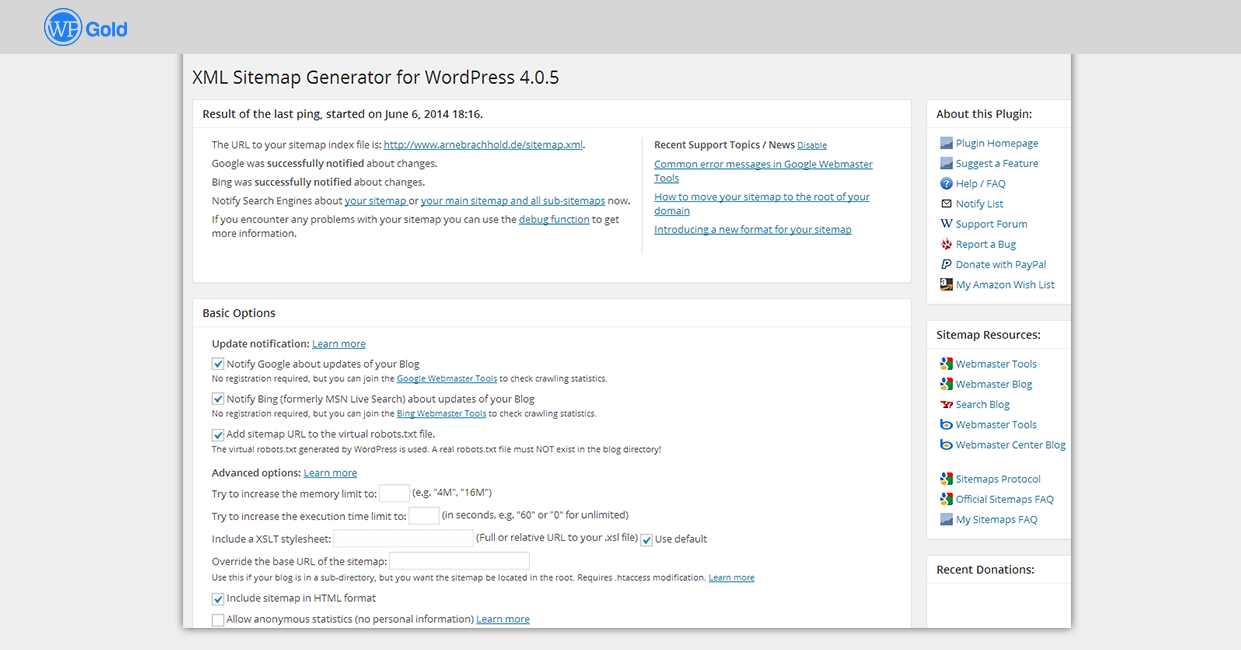Click the Donate with PayPal icon
This screenshot has width=1241, height=650.
tap(946, 265)
